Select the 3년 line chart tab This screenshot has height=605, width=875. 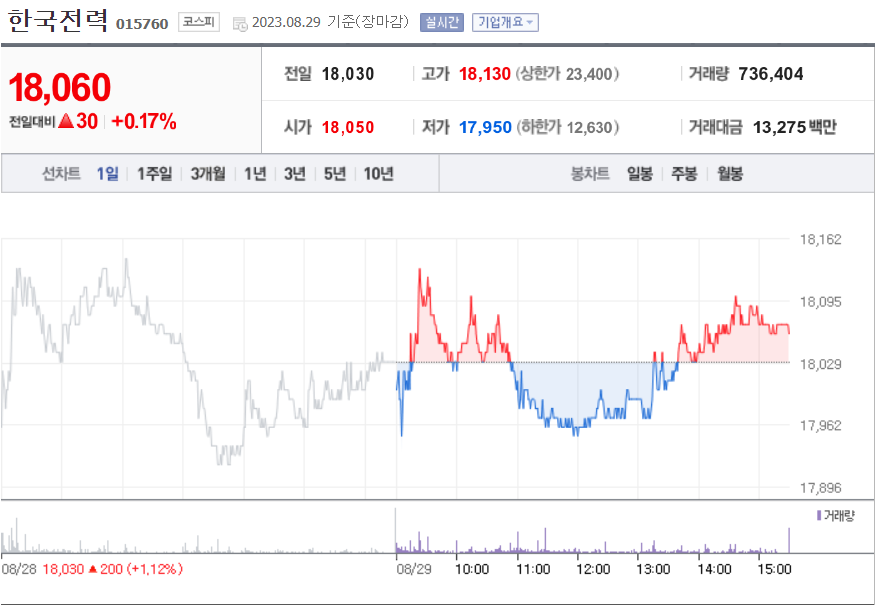pos(295,174)
